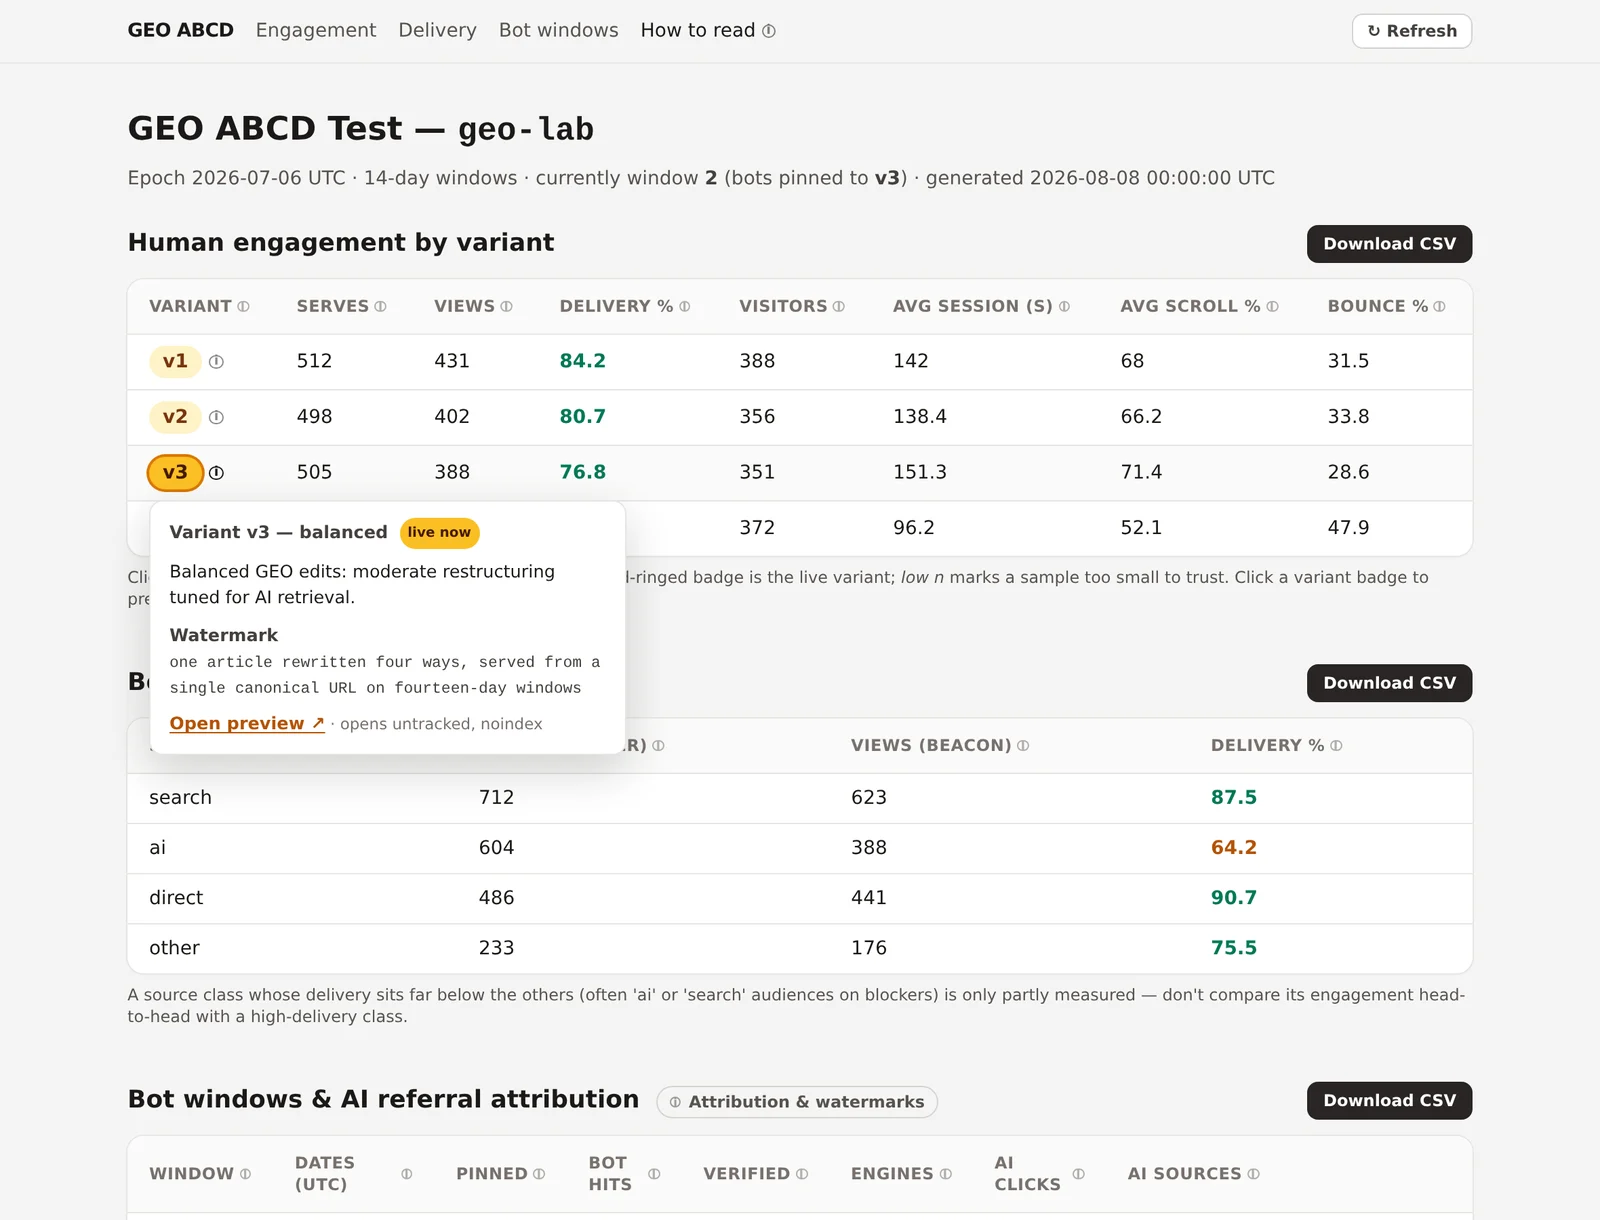Click delivery value 90.7 in direct row

pyautogui.click(x=1234, y=898)
